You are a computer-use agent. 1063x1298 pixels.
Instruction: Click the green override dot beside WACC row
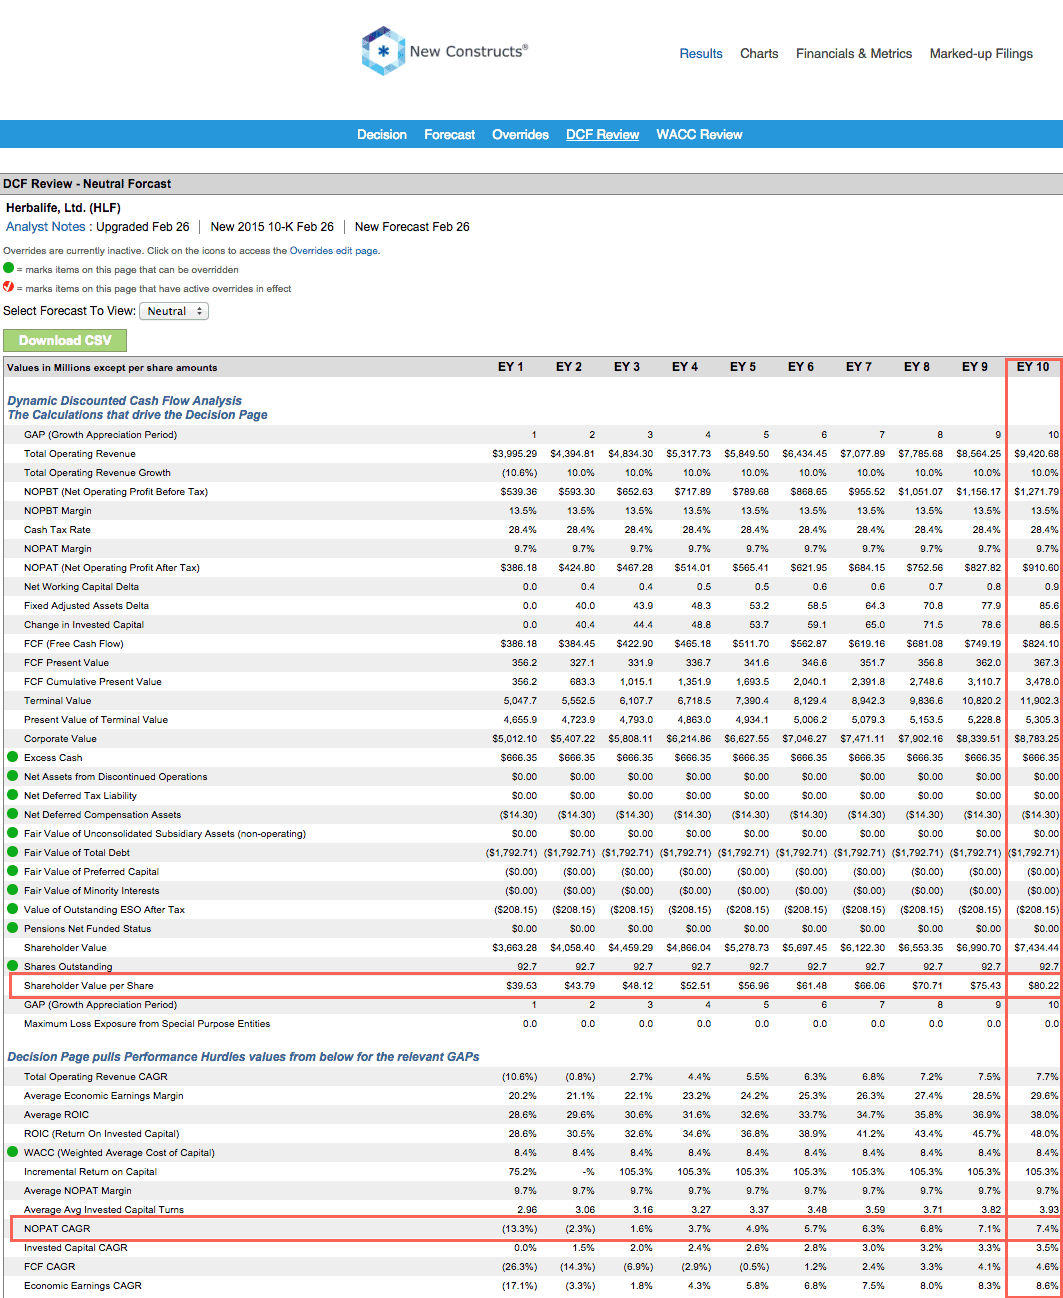coord(13,1152)
